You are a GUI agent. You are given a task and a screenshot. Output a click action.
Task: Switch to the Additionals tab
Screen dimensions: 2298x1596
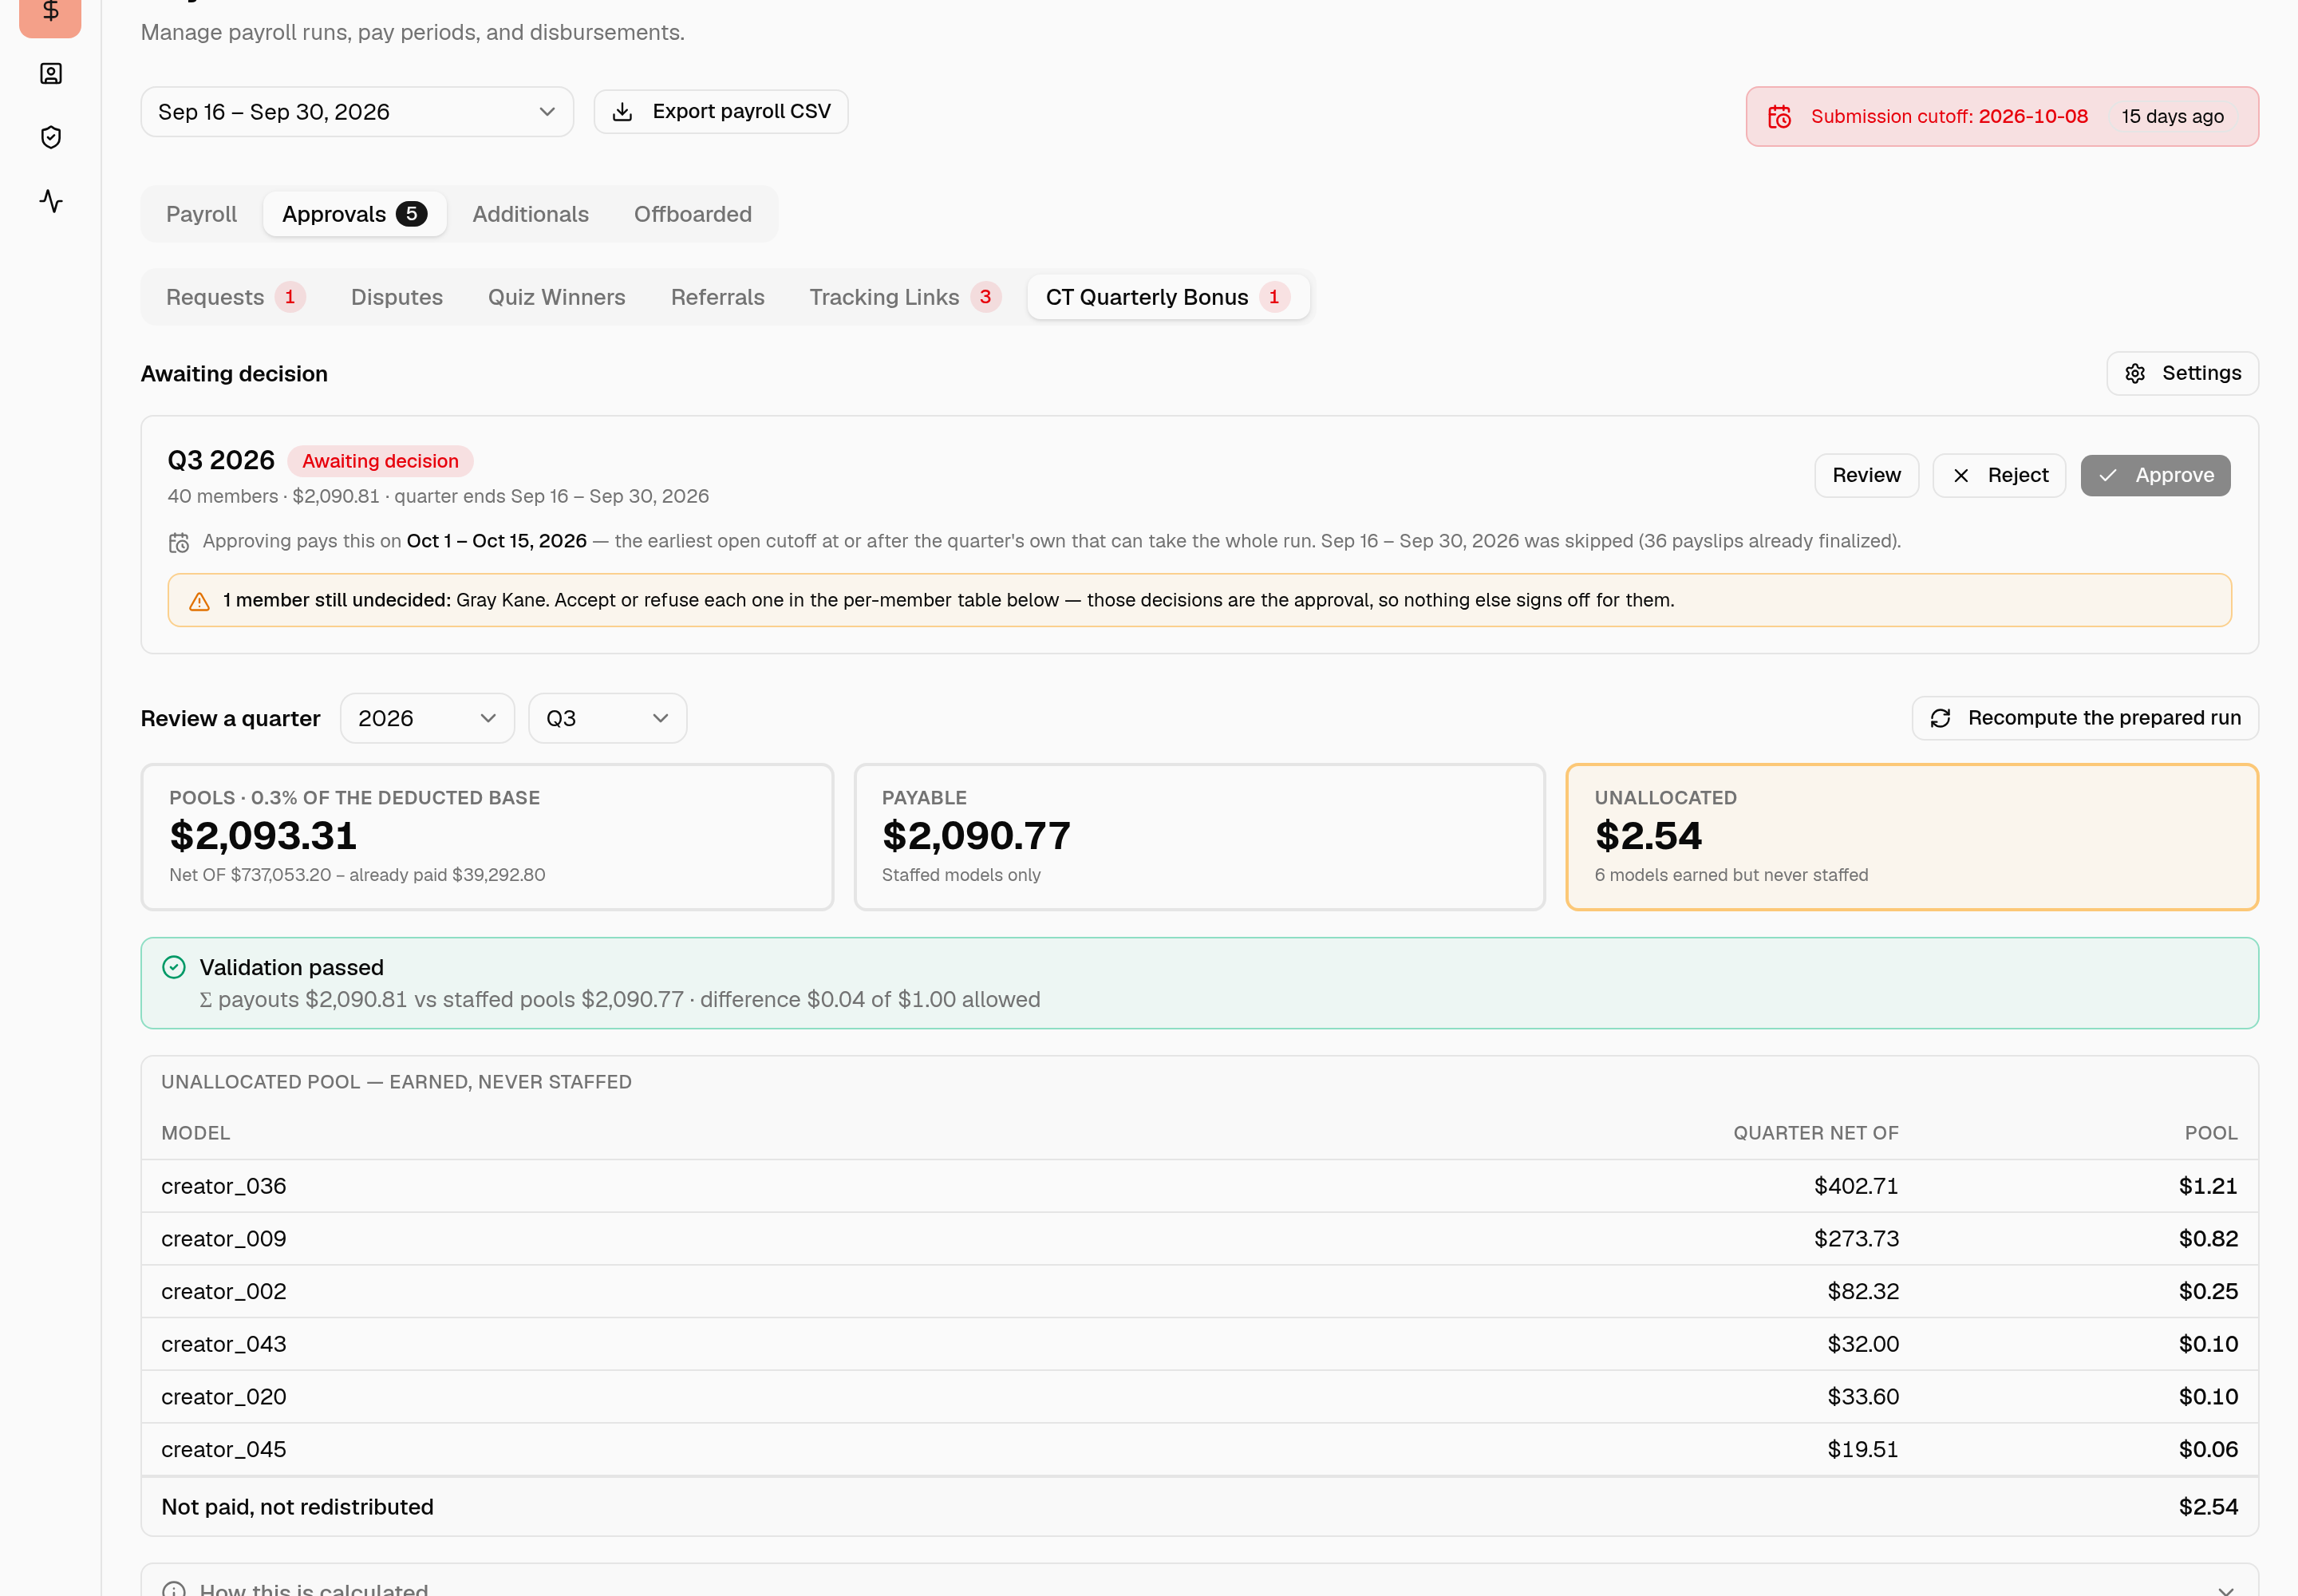(530, 214)
